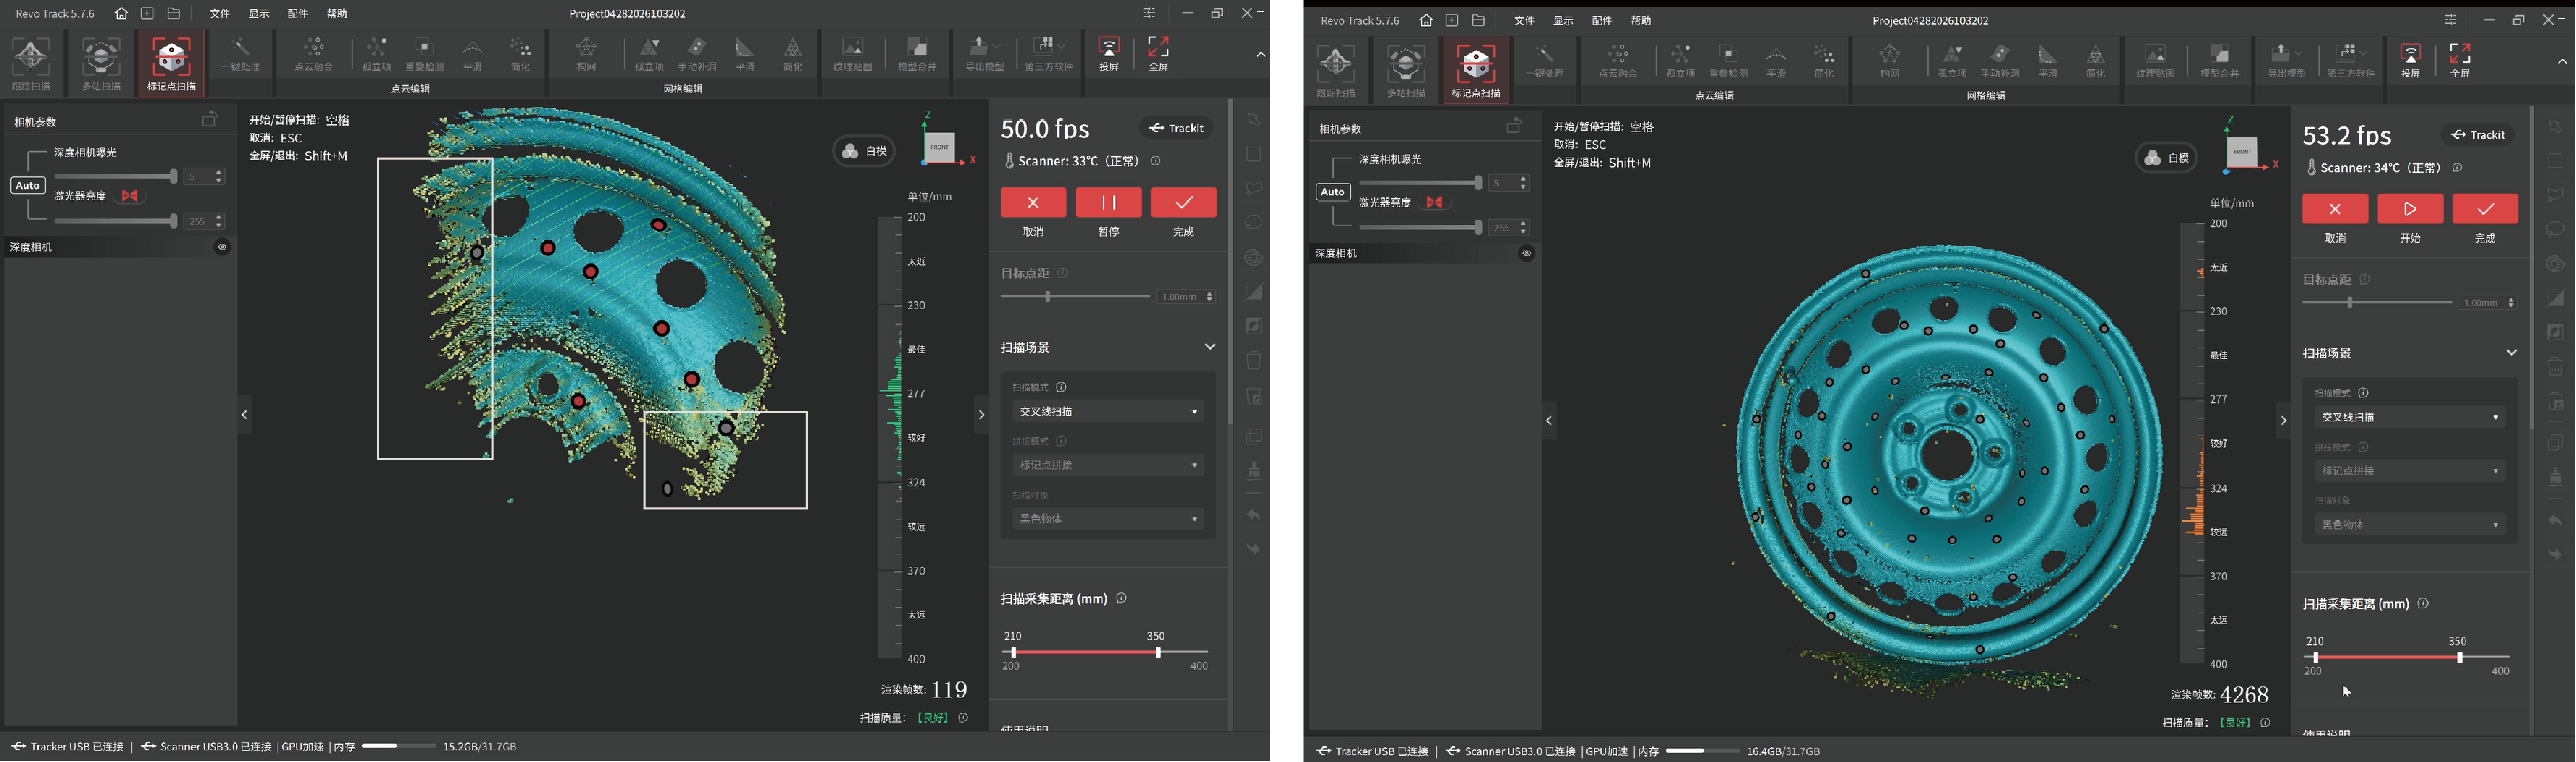Select 跟踪扫描 mode in left window
The image size is (2576, 762).
[31, 64]
